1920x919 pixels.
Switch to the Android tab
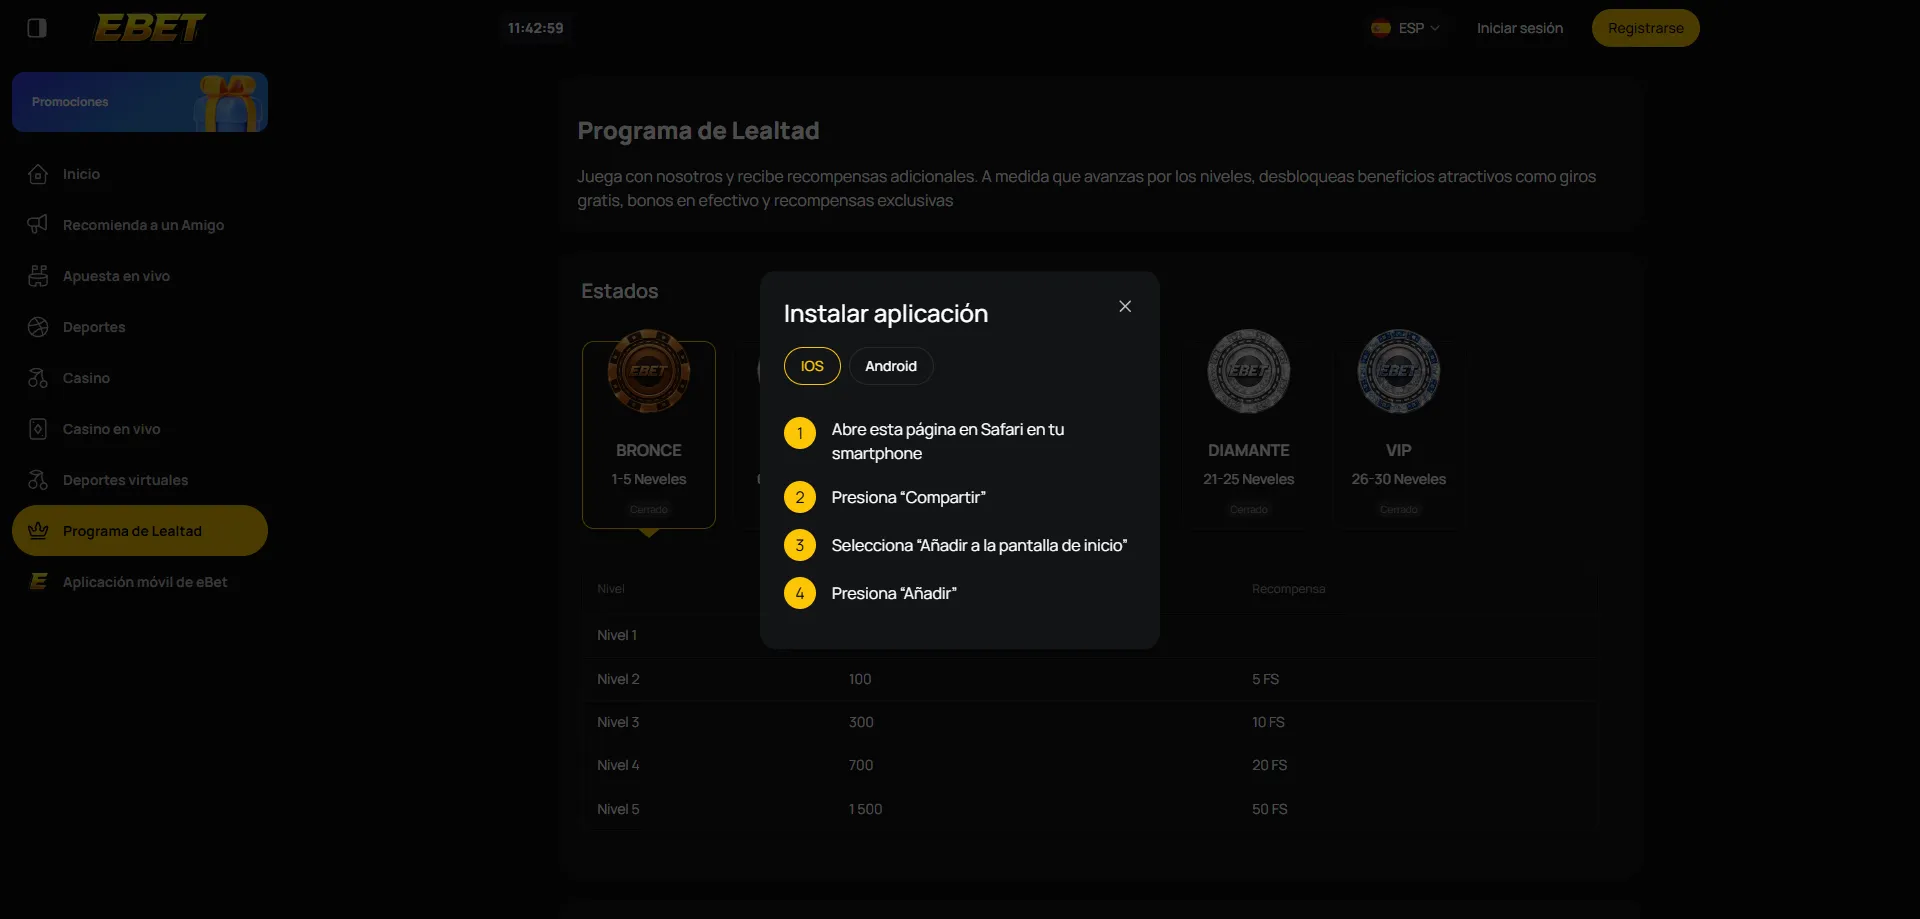tap(891, 366)
